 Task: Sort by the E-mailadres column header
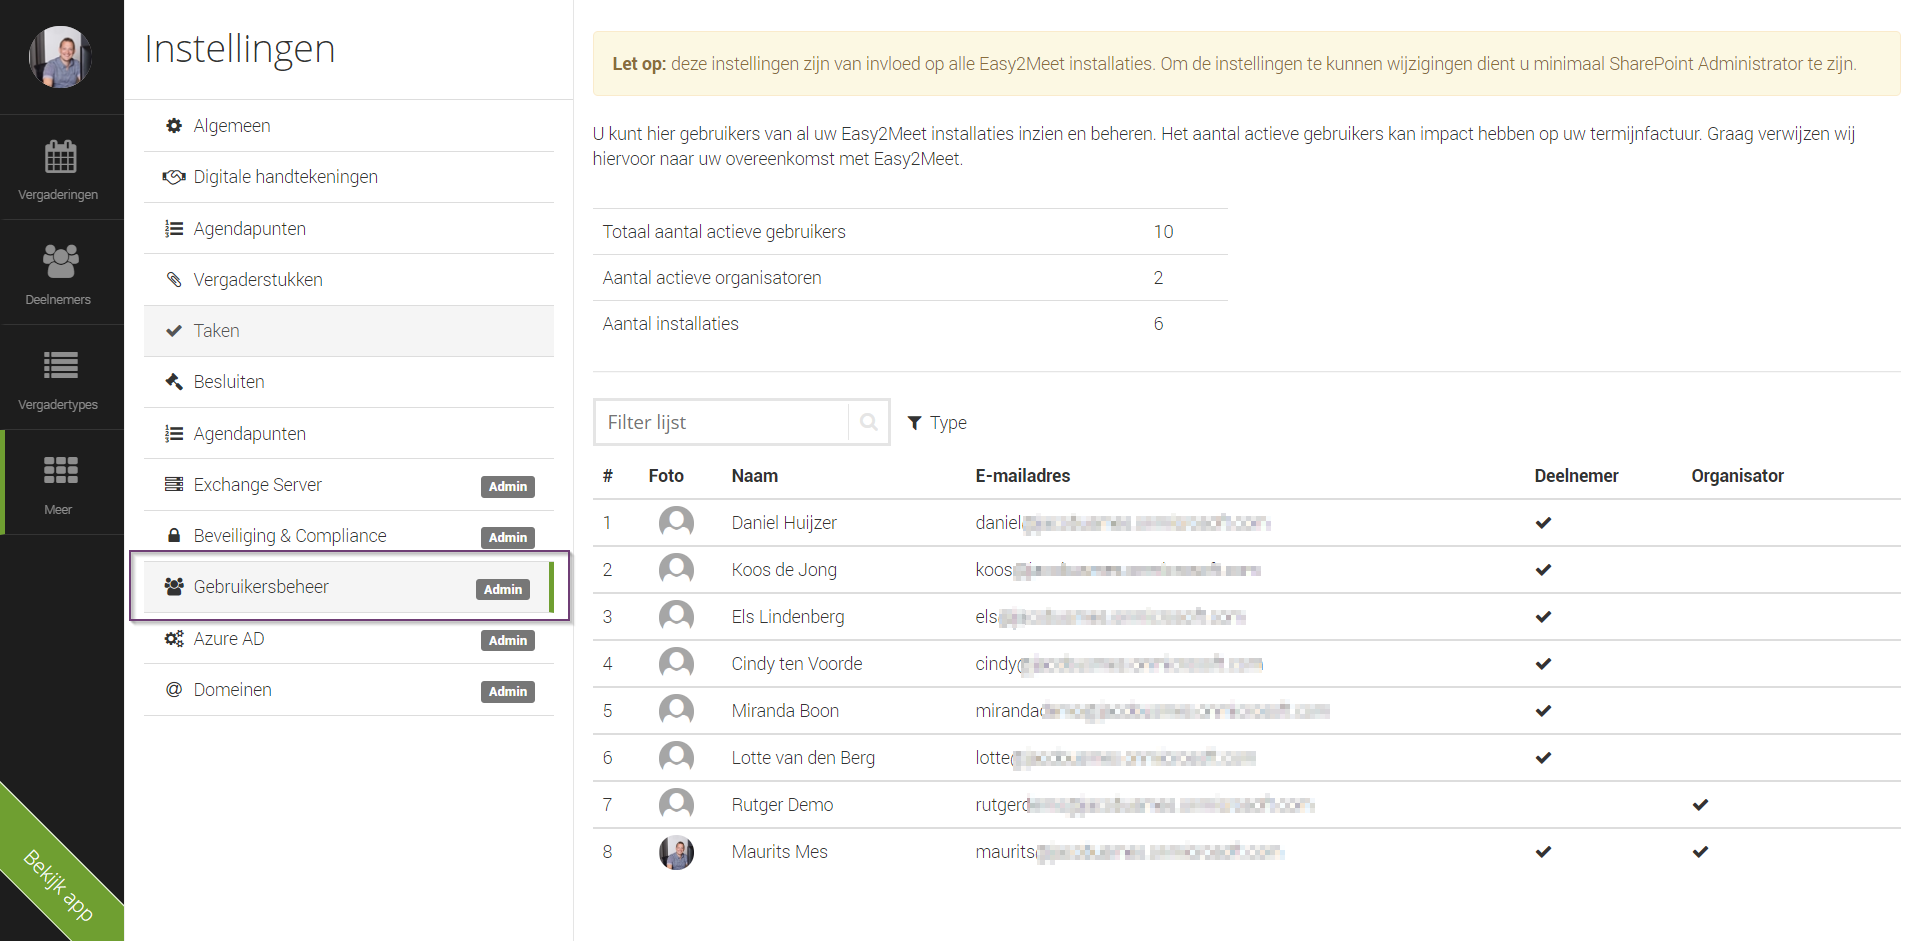click(x=1023, y=476)
